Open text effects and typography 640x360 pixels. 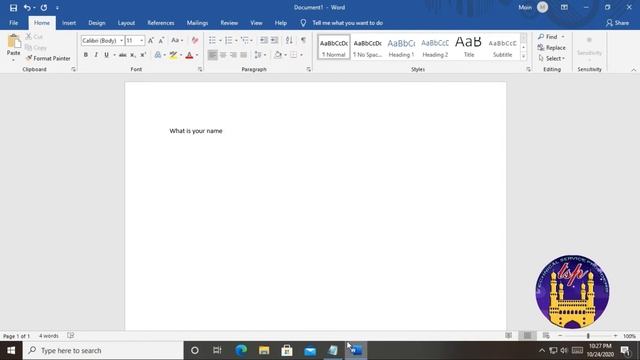pos(158,55)
